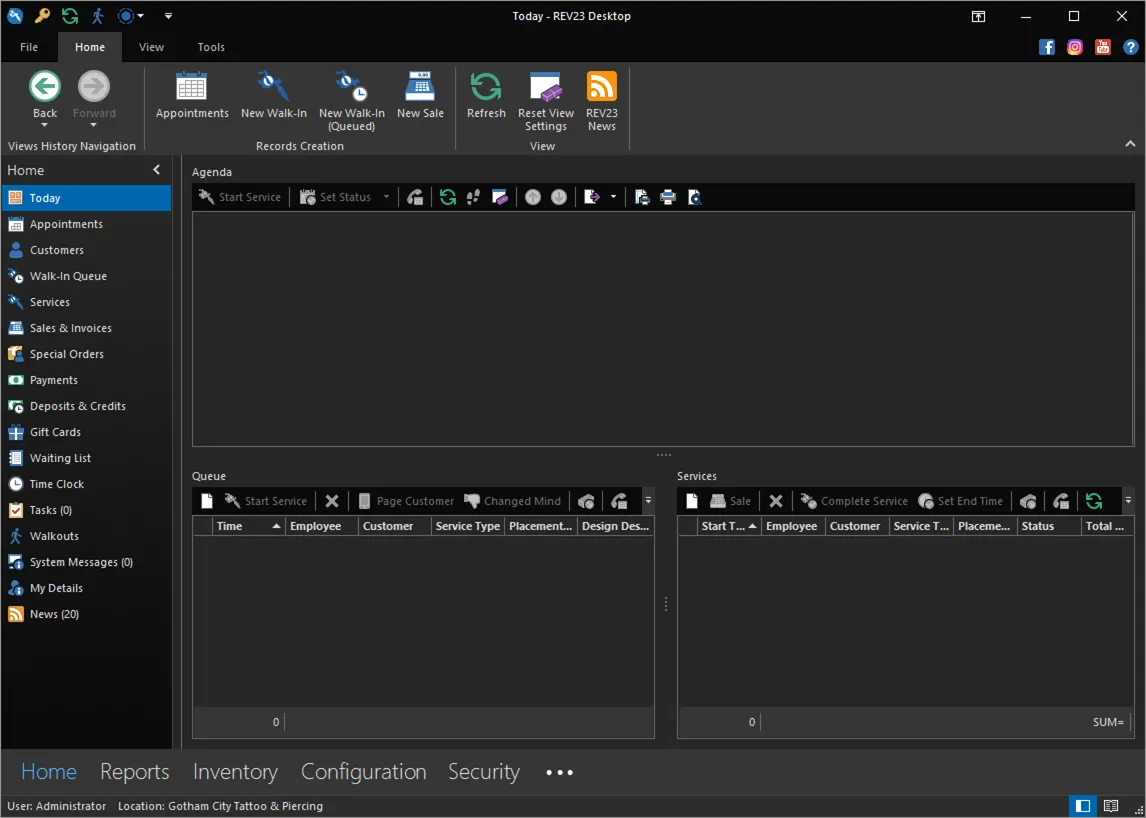Open Walk-In Queue in the sidebar

[x=86, y=276]
